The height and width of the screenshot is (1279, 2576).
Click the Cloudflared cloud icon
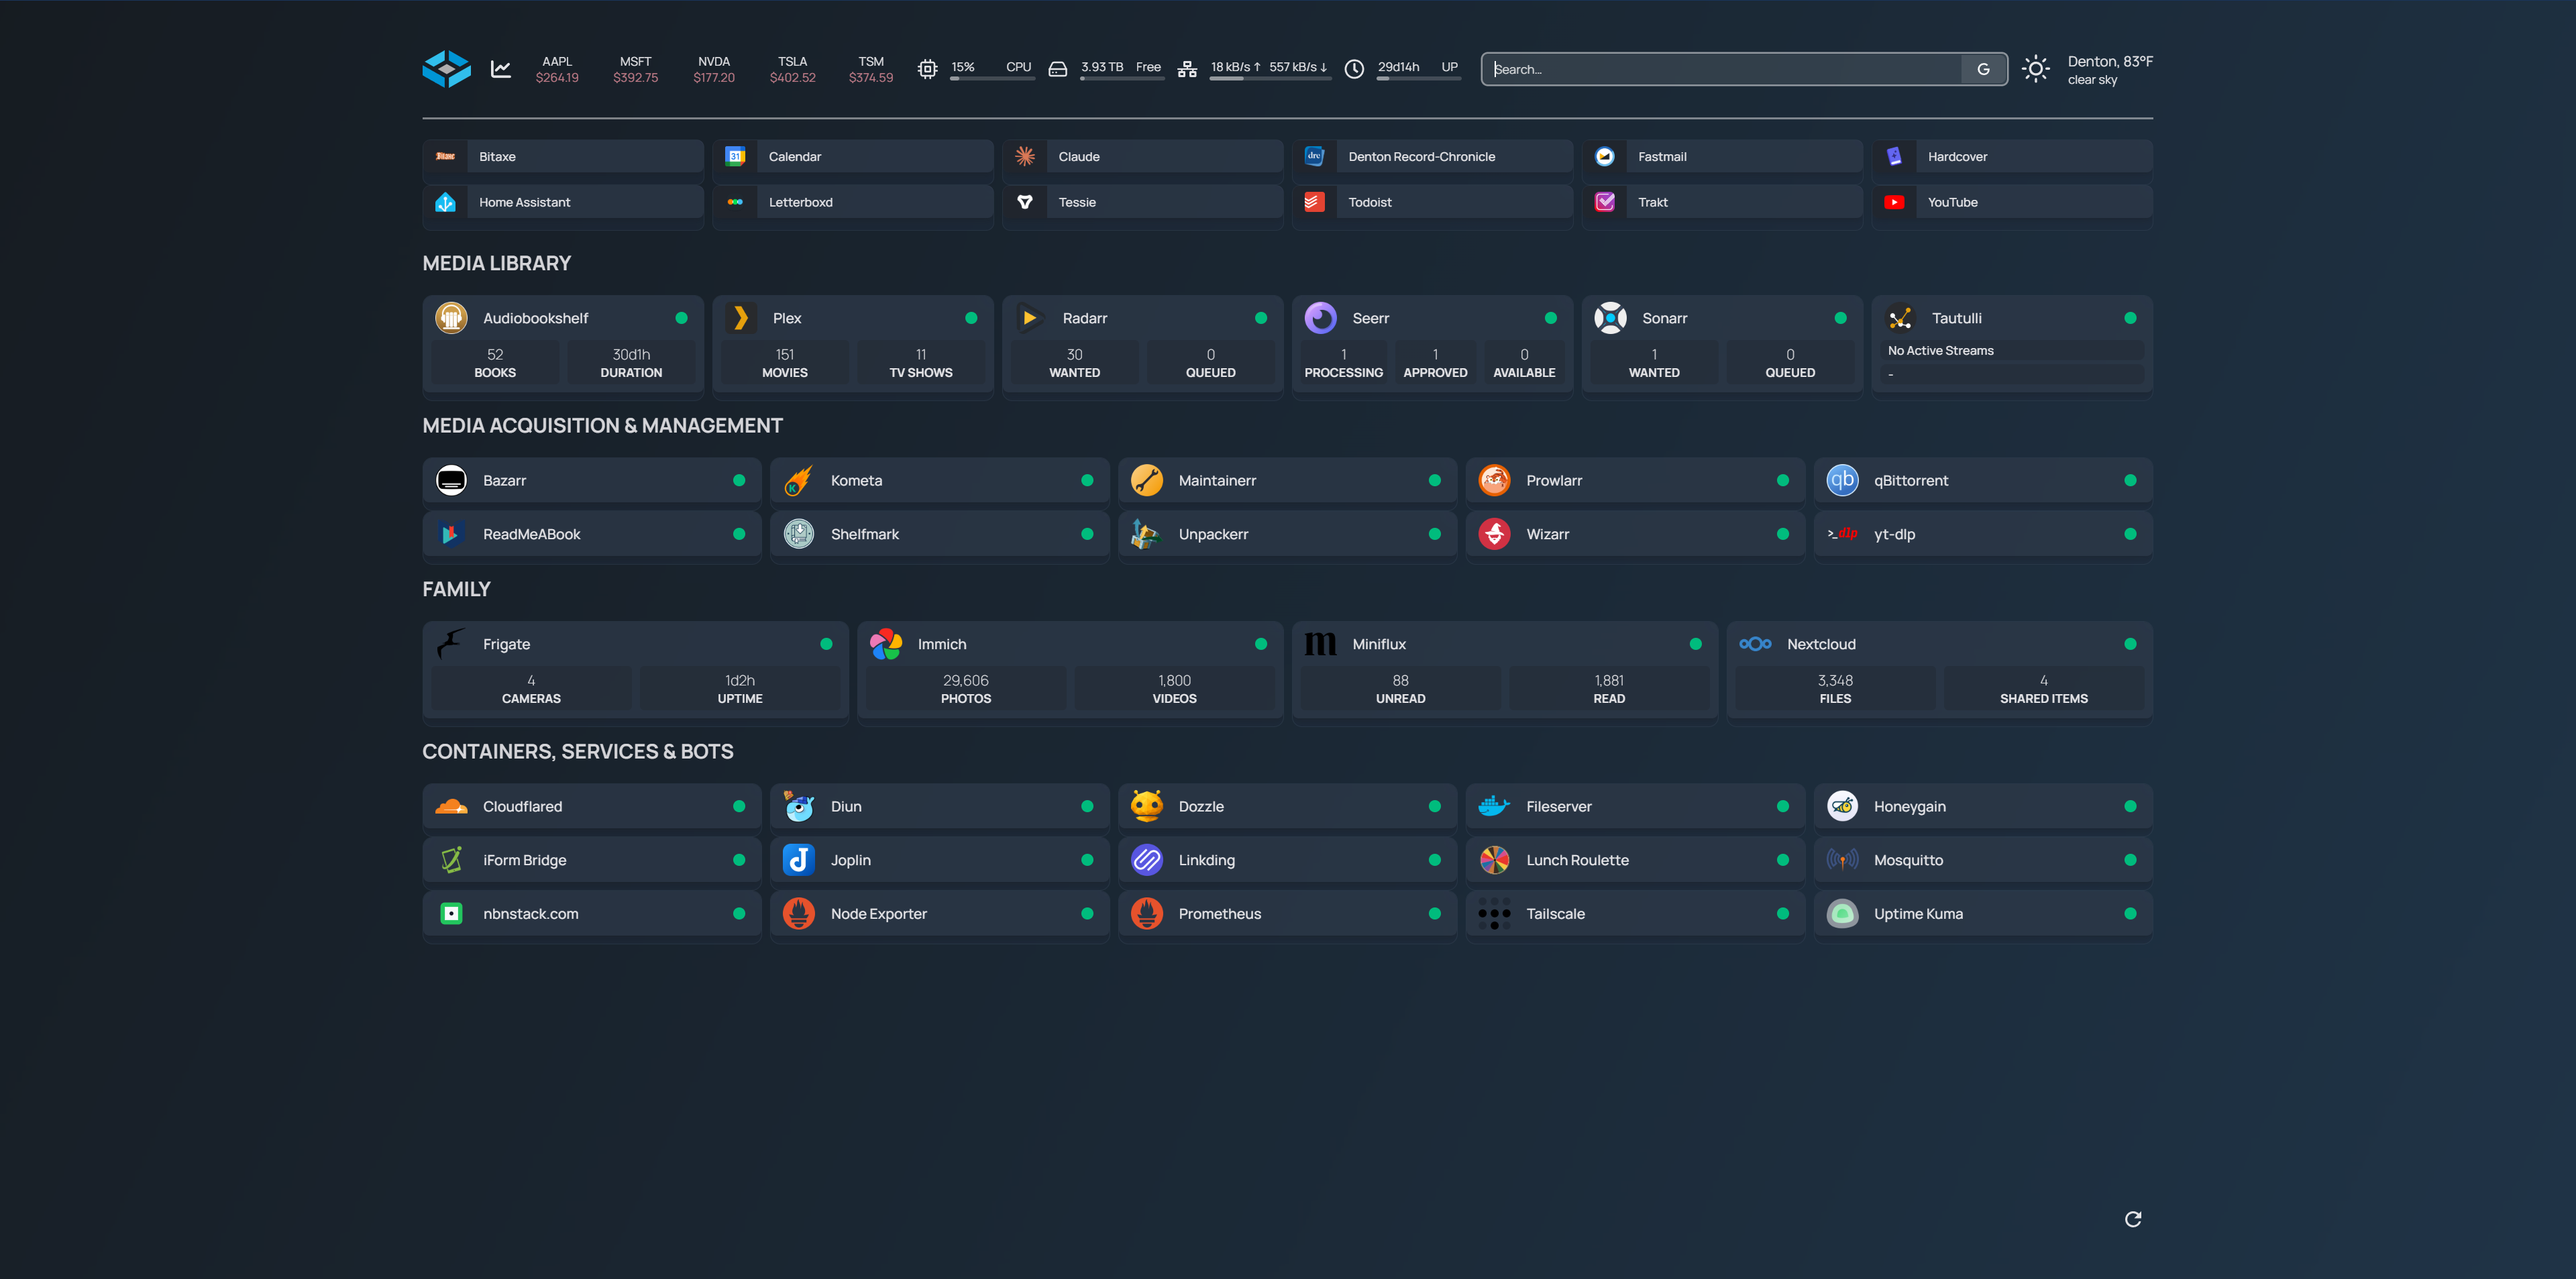pos(451,806)
